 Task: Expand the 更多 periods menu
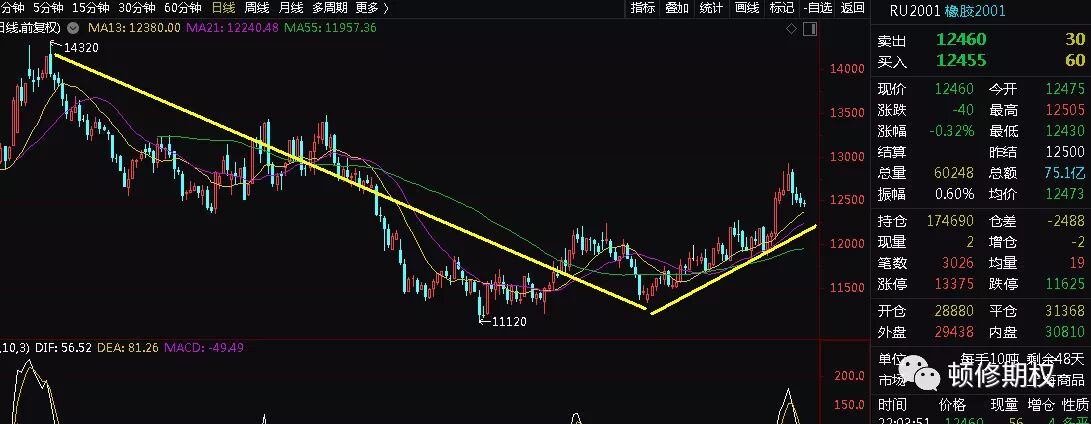[372, 8]
